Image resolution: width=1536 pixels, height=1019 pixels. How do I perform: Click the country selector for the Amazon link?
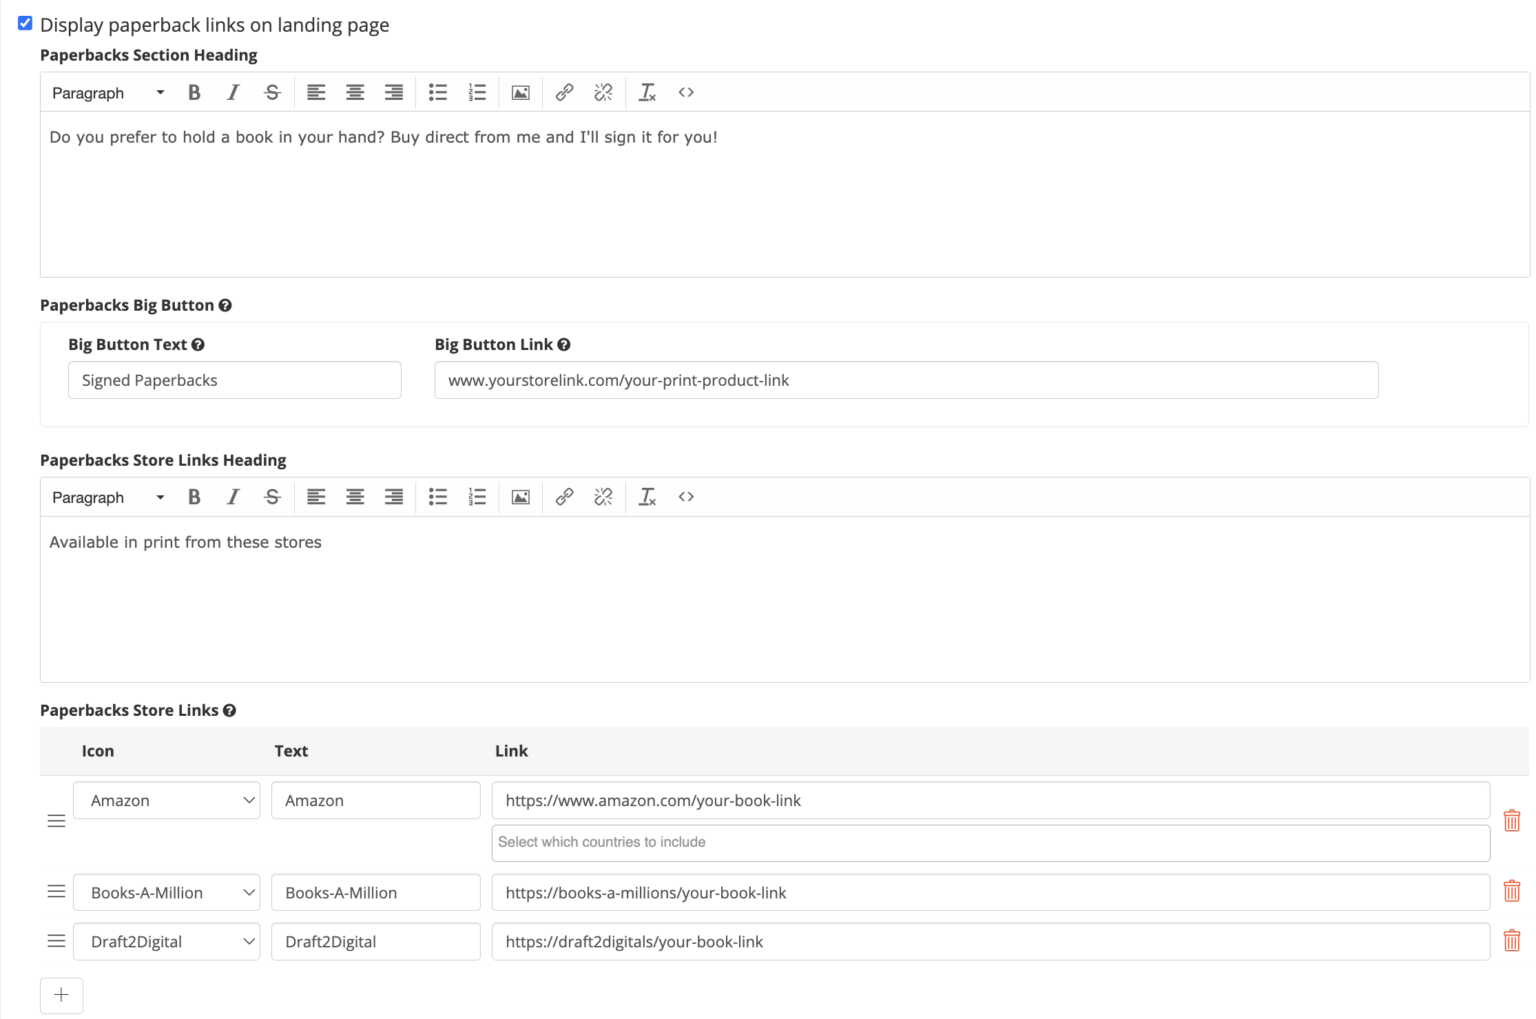pyautogui.click(x=989, y=842)
